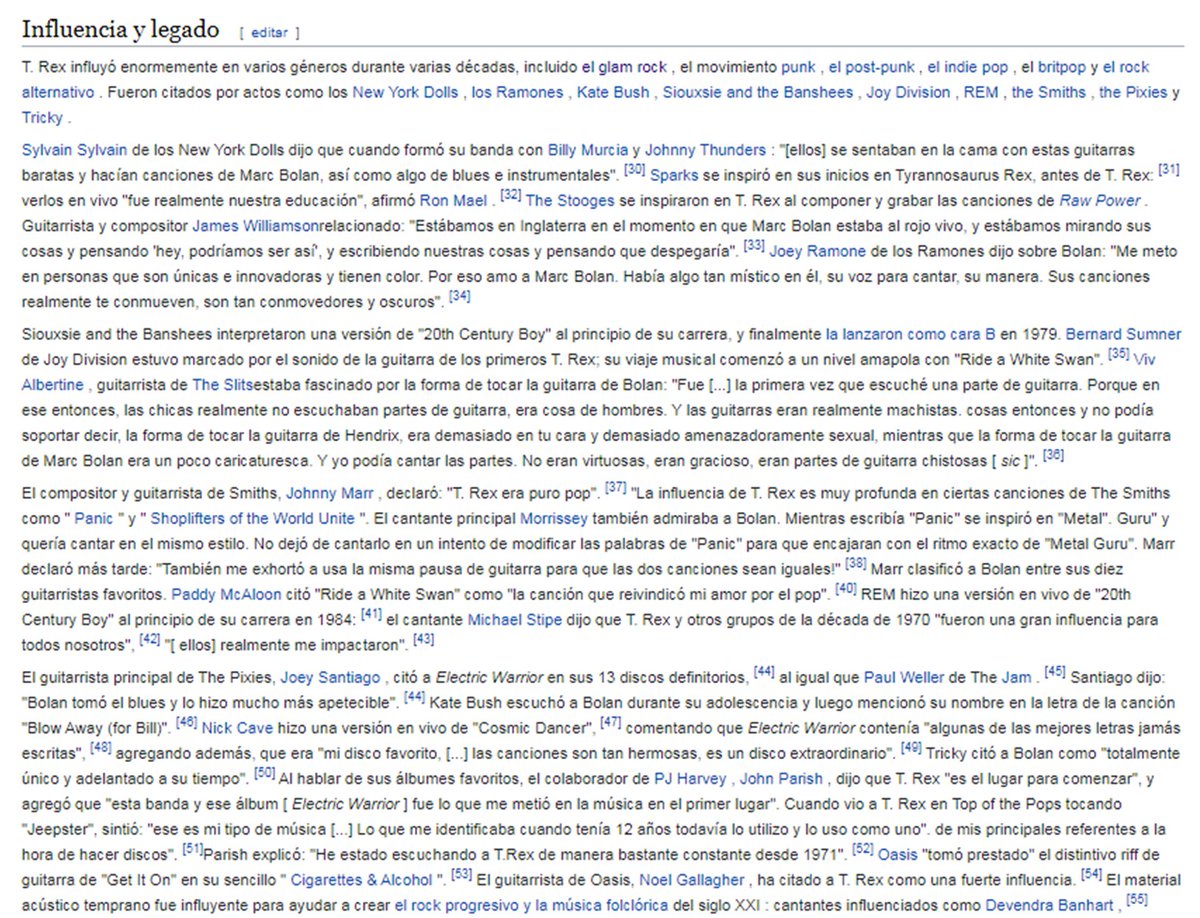The image size is (1200, 918).
Task: Visit 'The Slits' link
Action: coord(223,384)
